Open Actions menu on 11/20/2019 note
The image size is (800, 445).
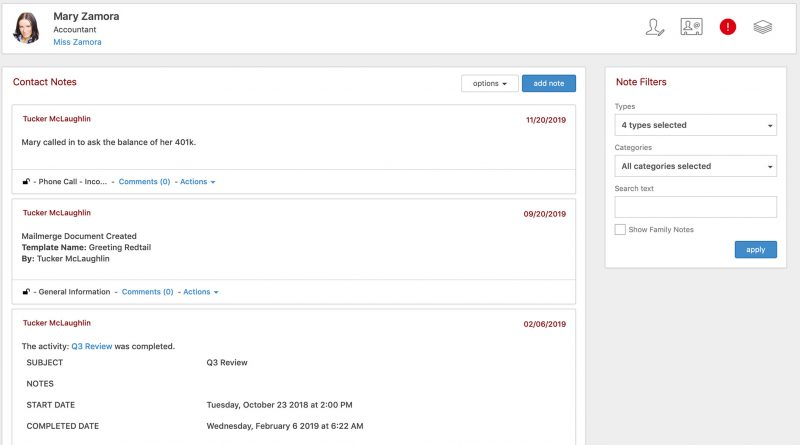[197, 182]
